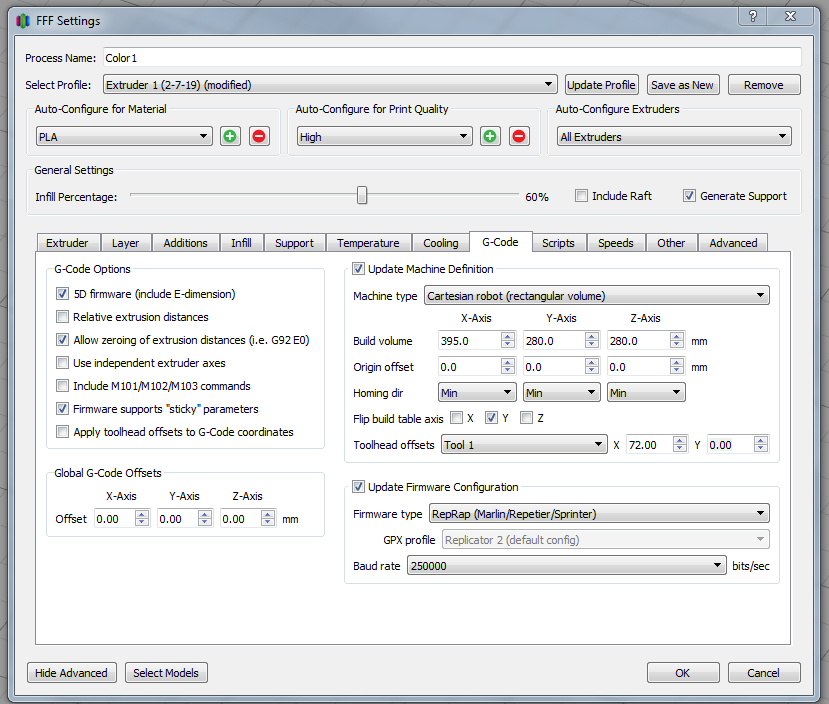Open the Select Profile dropdown
This screenshot has height=704, width=829.
tap(330, 85)
